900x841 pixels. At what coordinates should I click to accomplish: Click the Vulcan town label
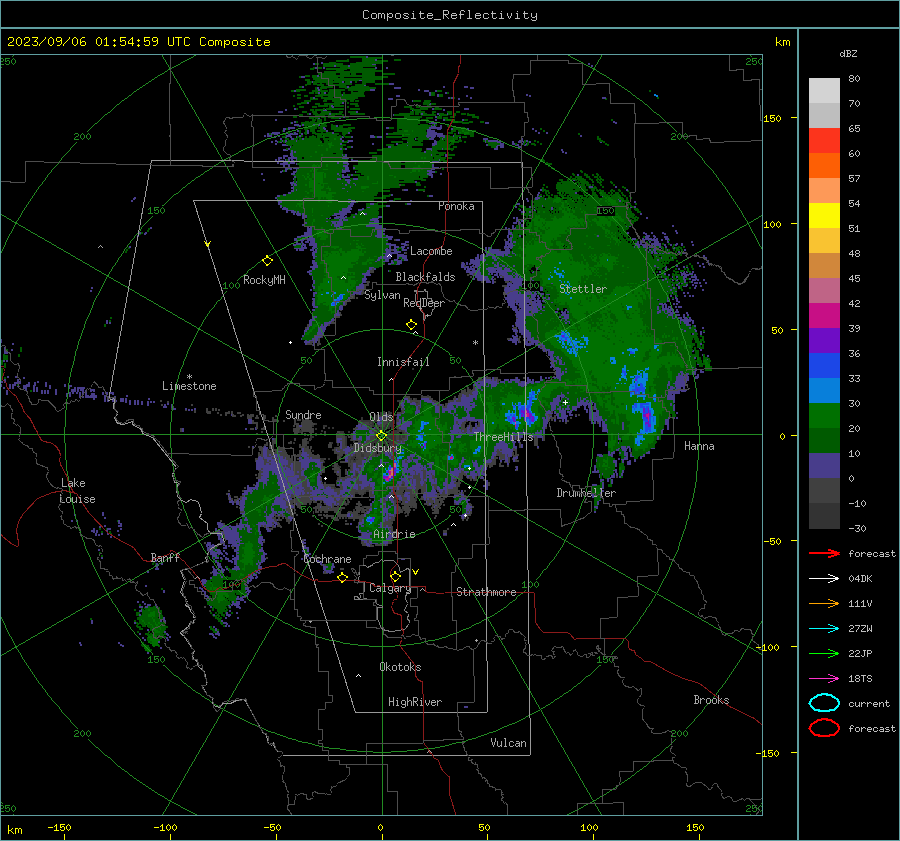509,743
